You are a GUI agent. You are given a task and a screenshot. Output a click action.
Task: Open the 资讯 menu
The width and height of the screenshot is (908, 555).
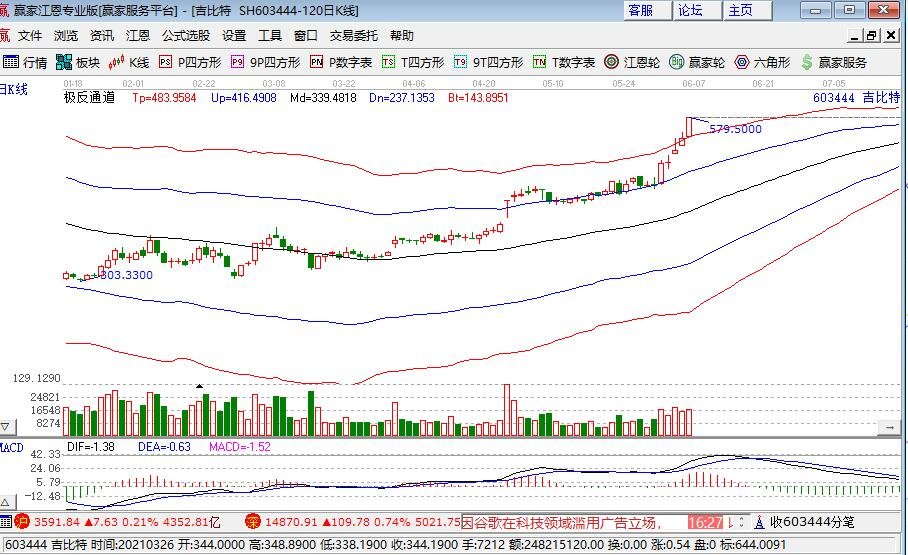pos(102,36)
